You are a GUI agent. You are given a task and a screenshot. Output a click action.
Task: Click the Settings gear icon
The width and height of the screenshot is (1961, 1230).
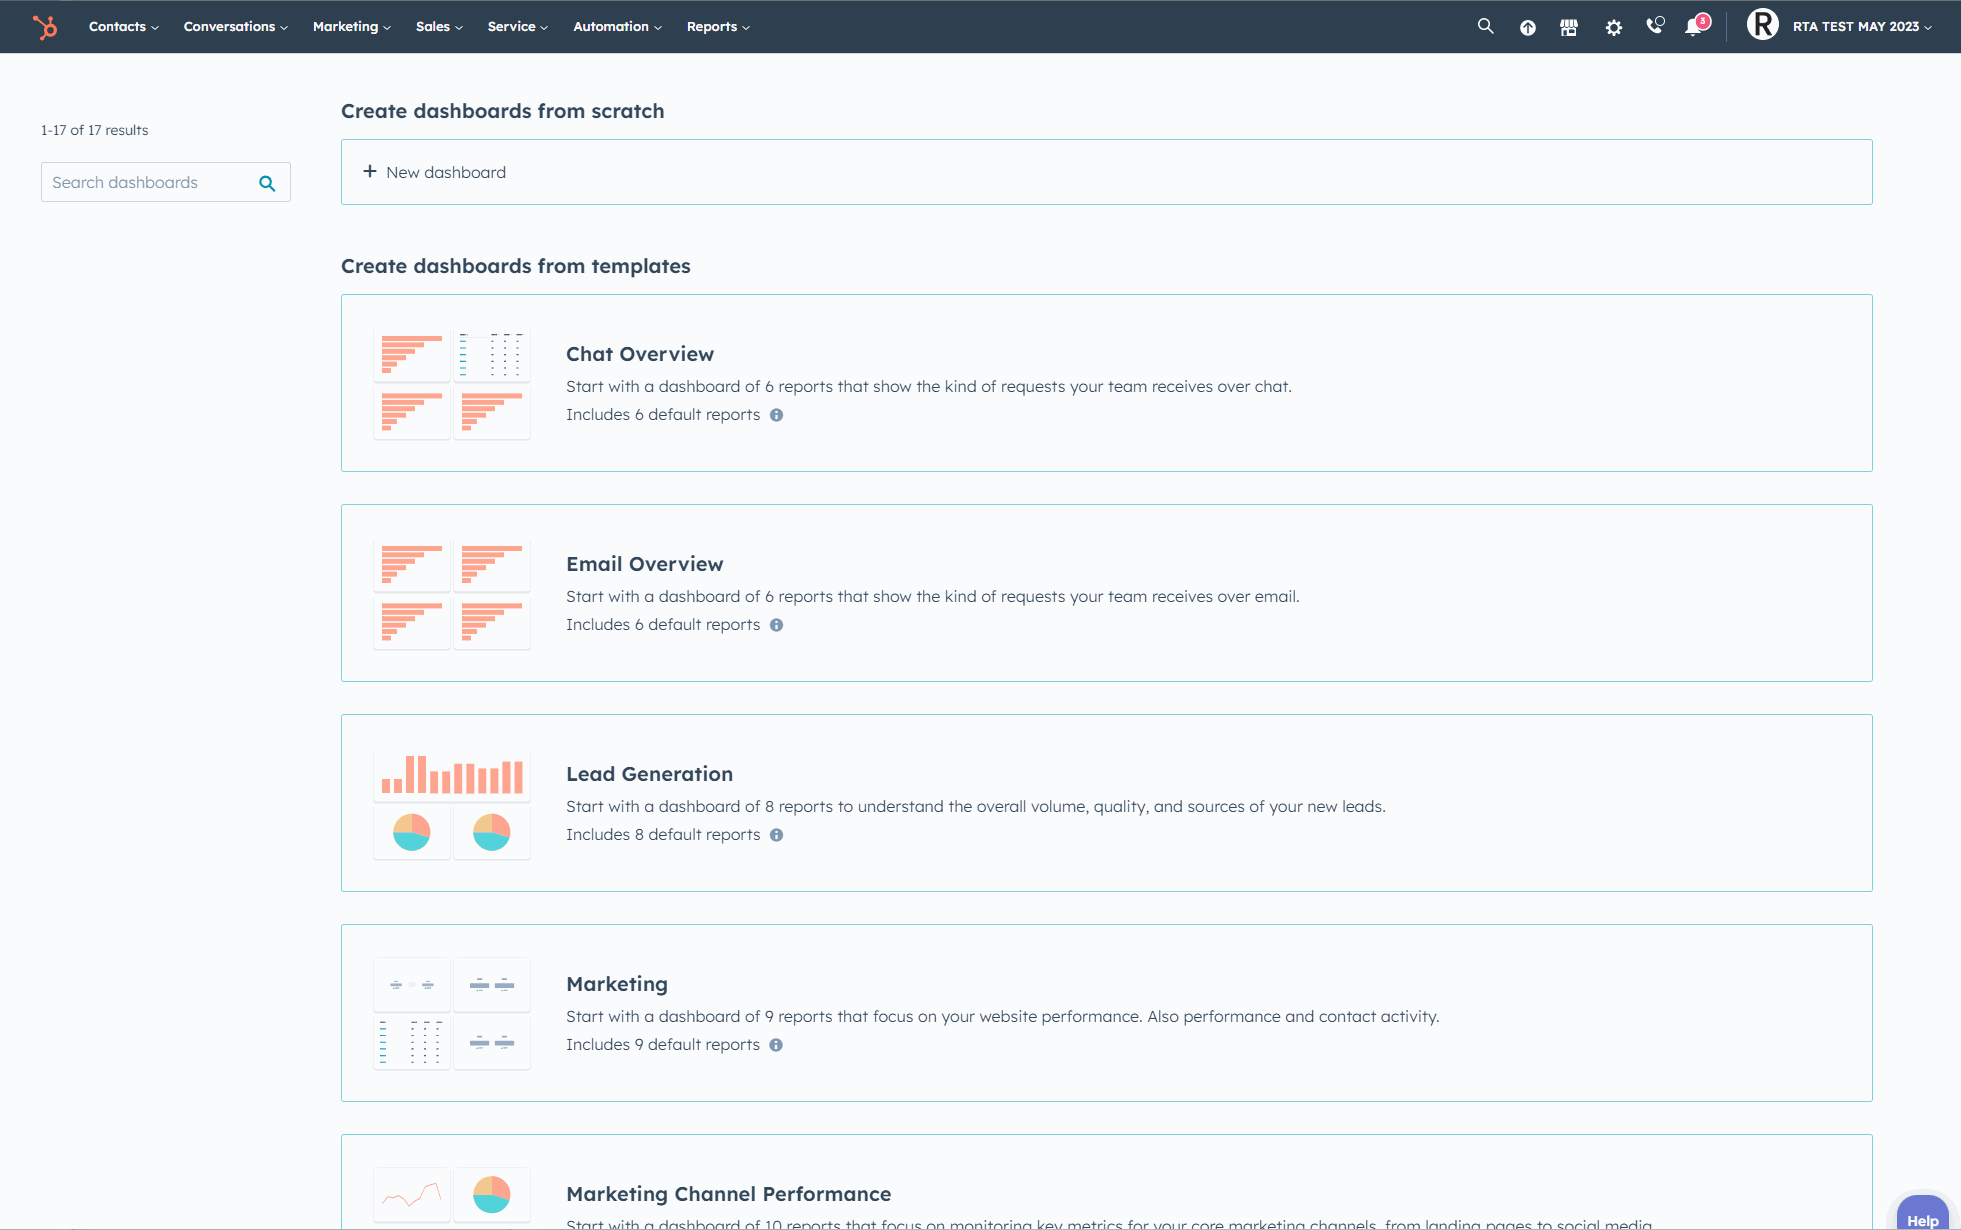pyautogui.click(x=1612, y=26)
